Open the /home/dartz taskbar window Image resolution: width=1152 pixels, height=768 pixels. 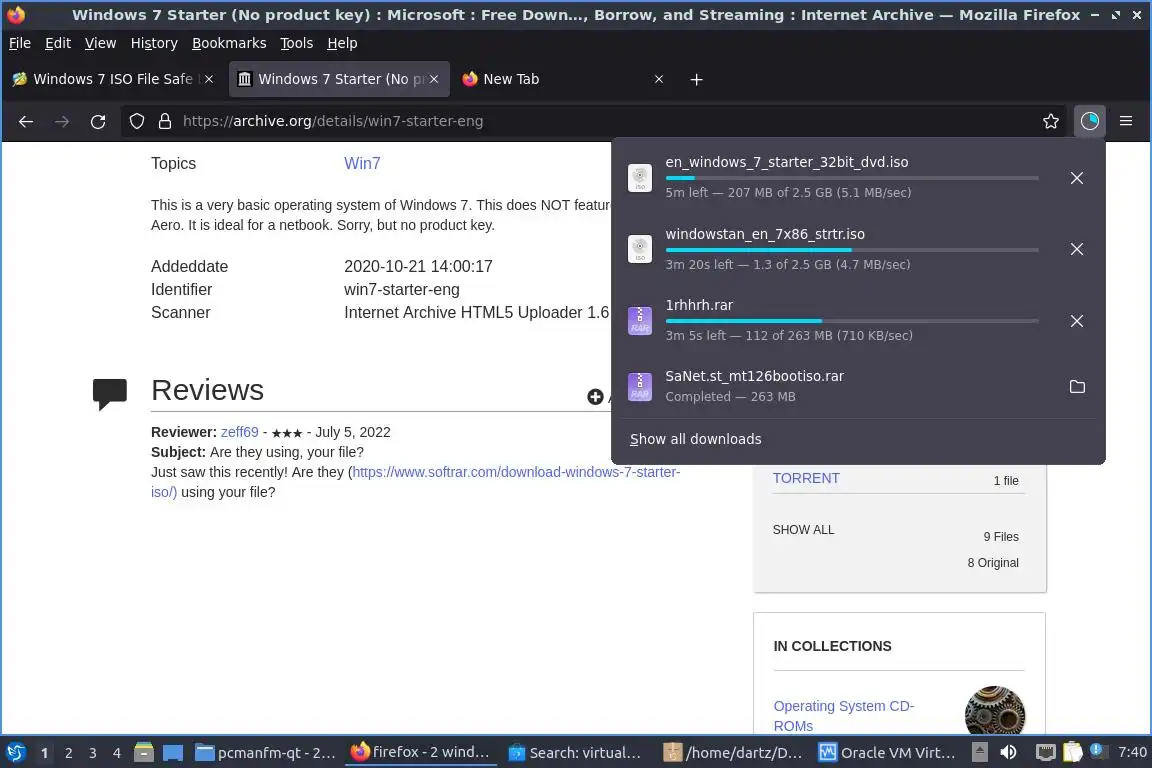point(733,753)
